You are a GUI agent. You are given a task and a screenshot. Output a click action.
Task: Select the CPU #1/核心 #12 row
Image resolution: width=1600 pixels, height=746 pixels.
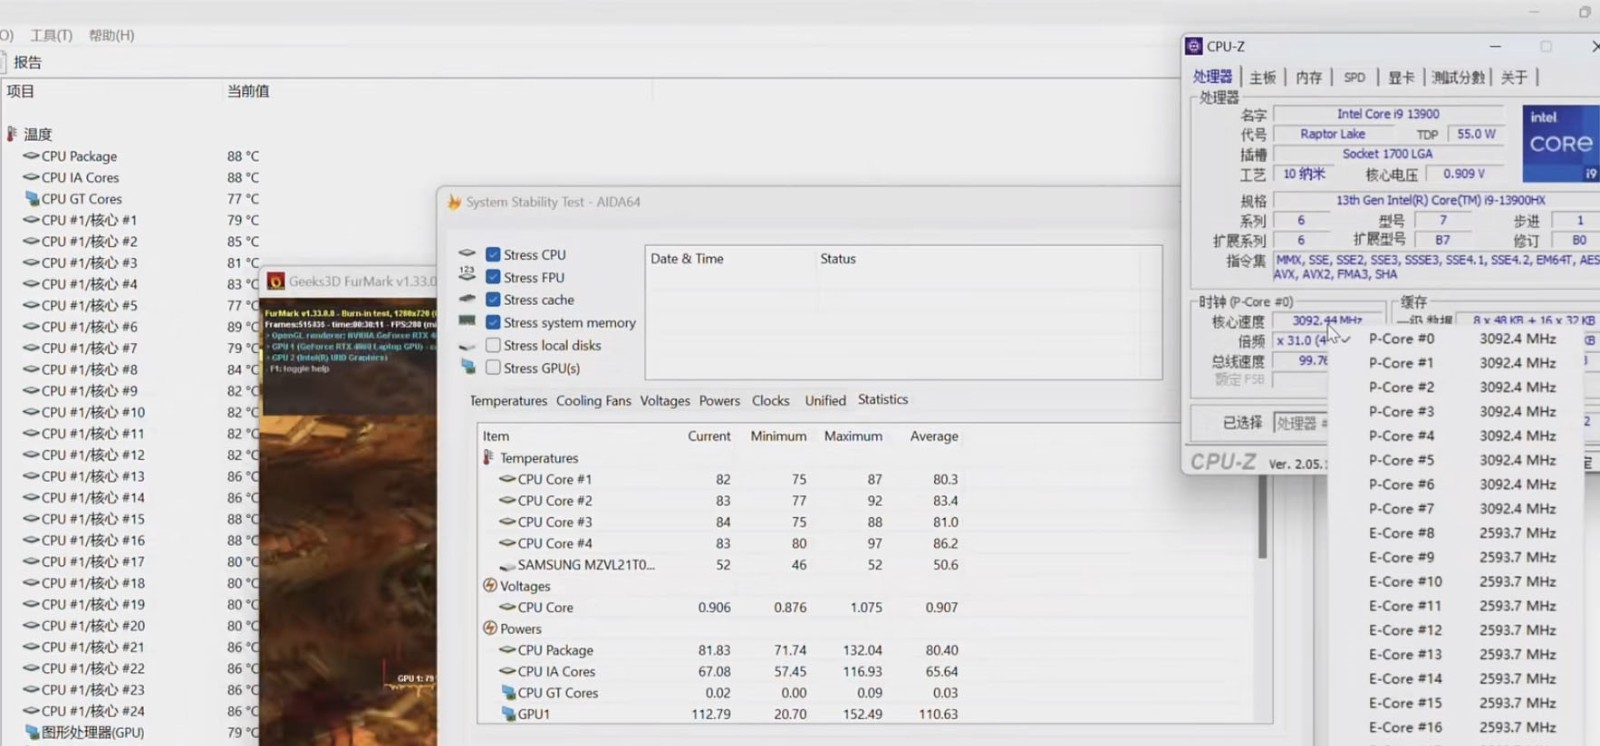pyautogui.click(x=140, y=455)
